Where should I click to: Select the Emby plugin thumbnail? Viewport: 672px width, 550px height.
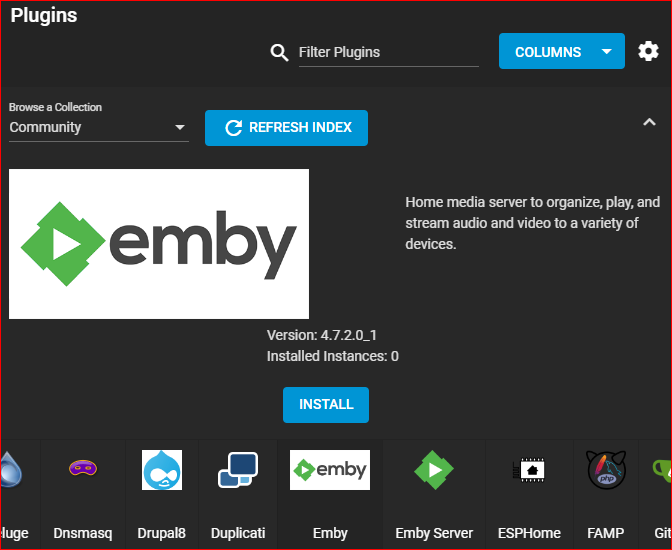pos(330,470)
